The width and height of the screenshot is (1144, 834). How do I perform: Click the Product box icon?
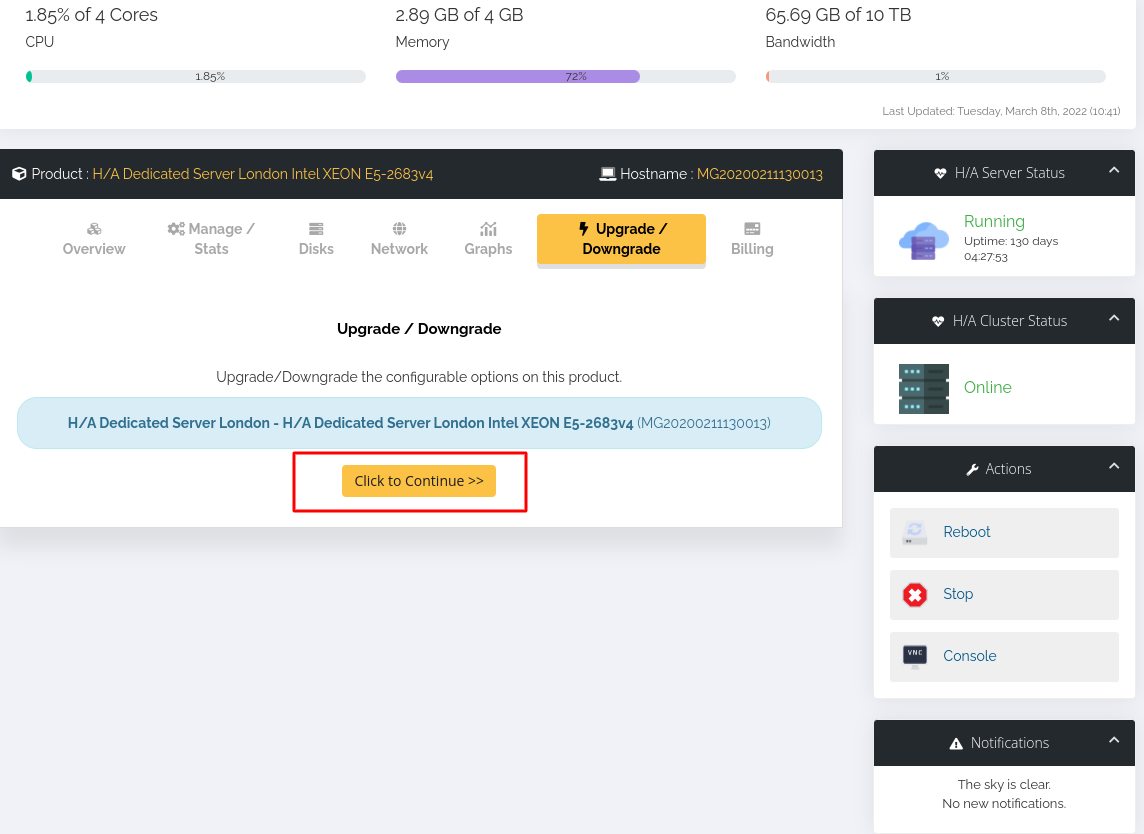click(x=20, y=174)
